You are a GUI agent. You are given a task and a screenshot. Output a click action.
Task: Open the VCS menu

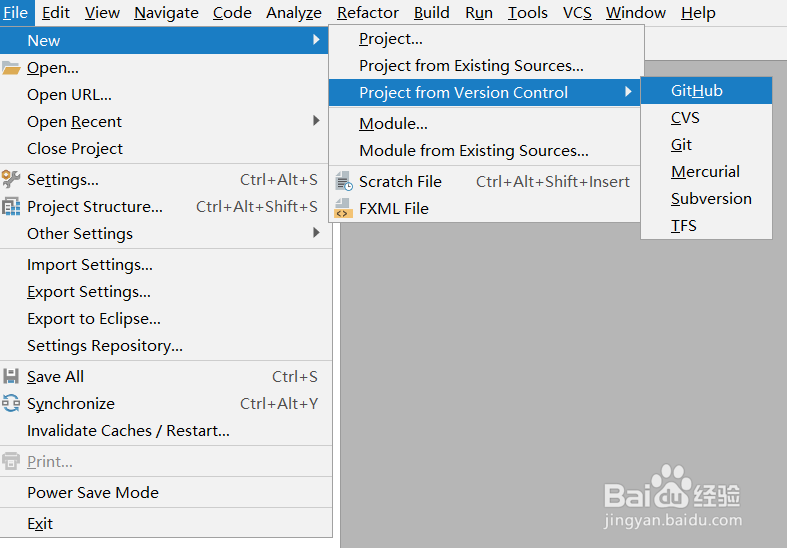[577, 13]
